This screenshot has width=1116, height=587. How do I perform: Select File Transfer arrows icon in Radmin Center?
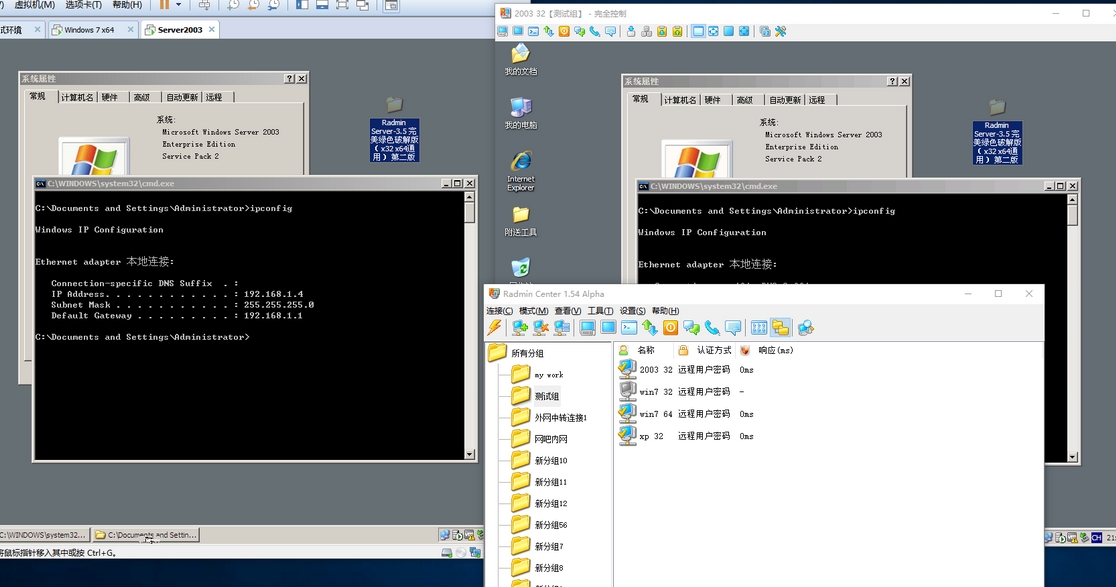[x=650, y=327]
